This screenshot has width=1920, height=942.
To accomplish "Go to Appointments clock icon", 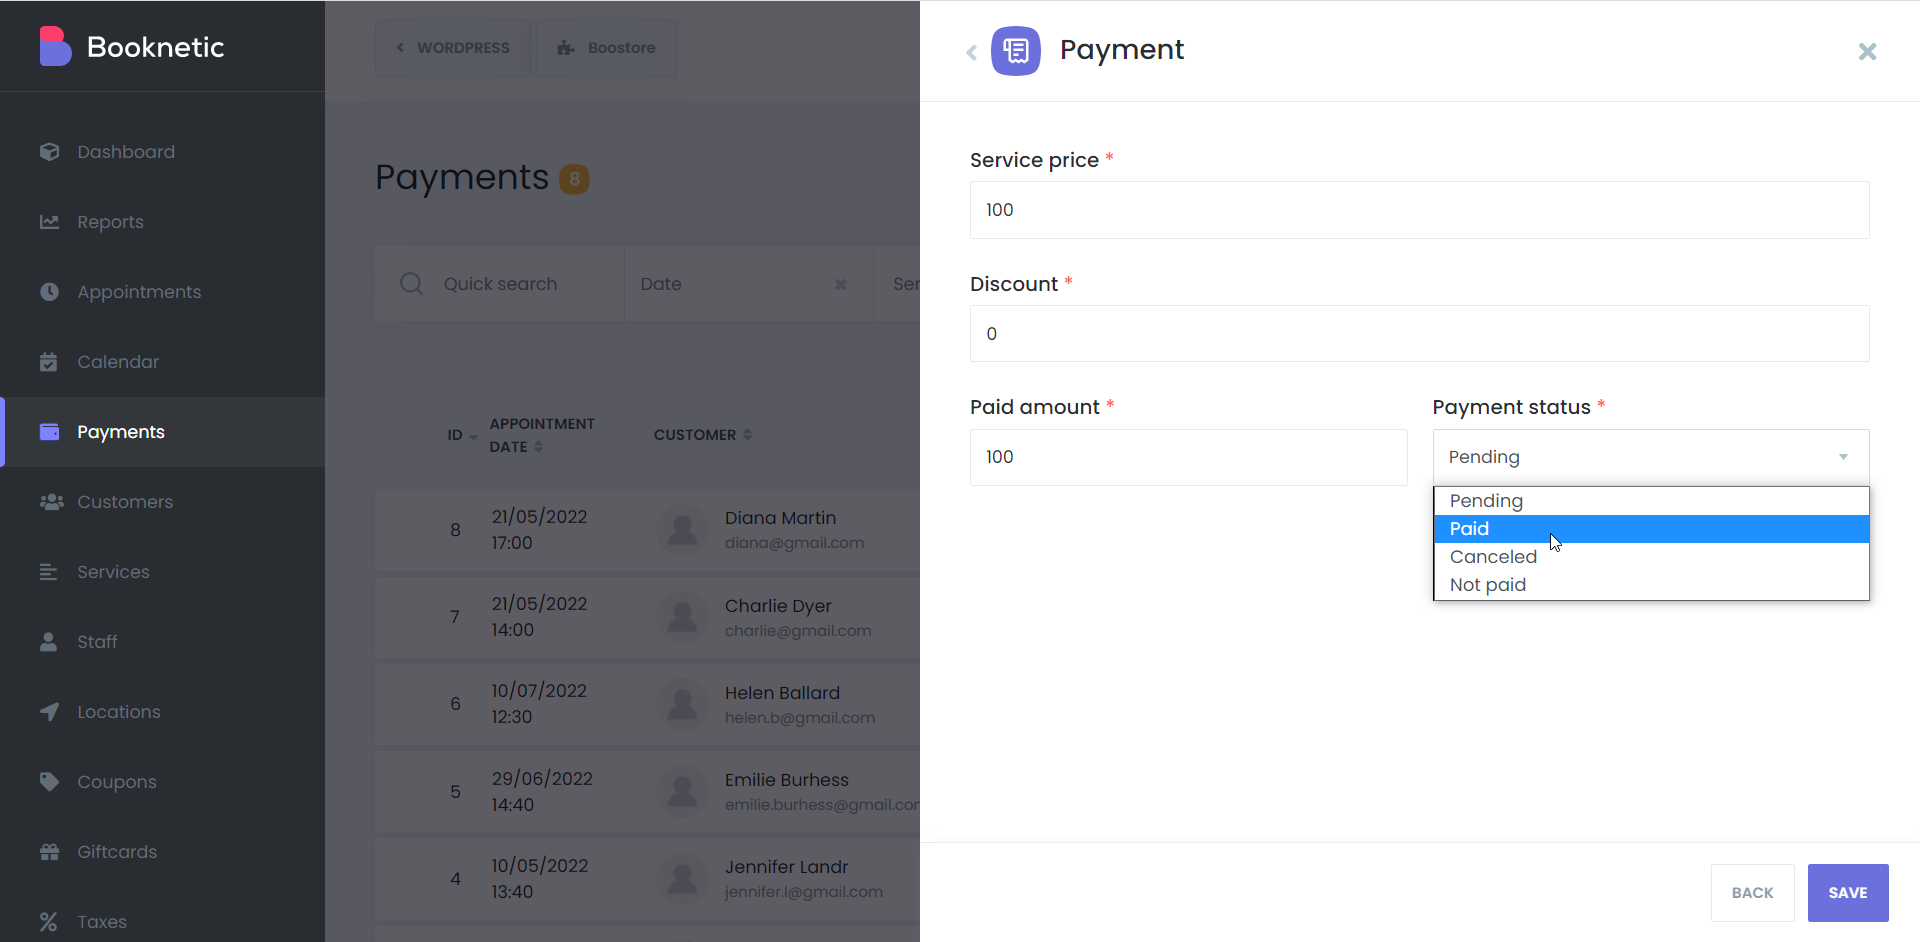I will click(49, 292).
